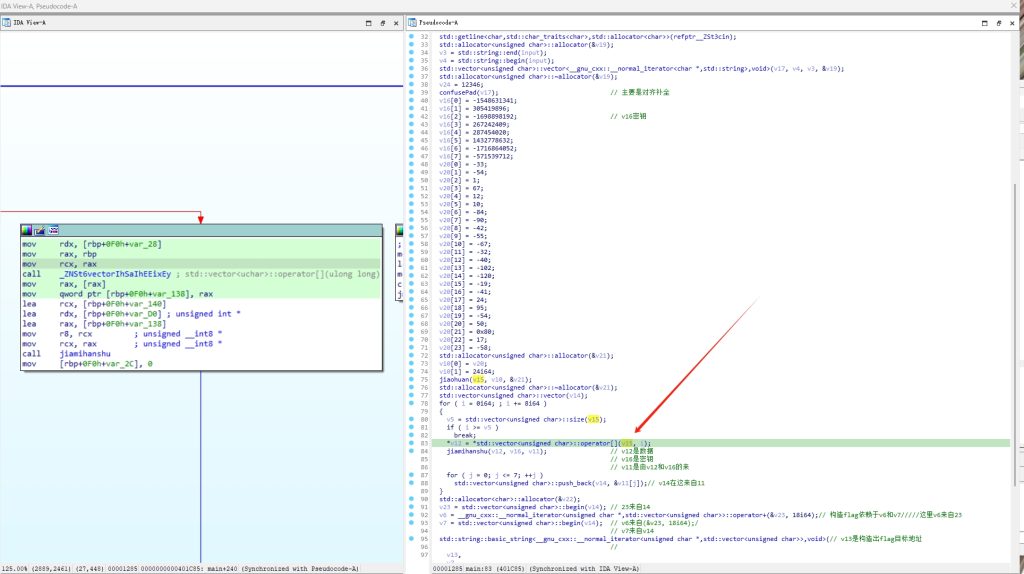Click the third header icon of the graph block

(x=54, y=230)
